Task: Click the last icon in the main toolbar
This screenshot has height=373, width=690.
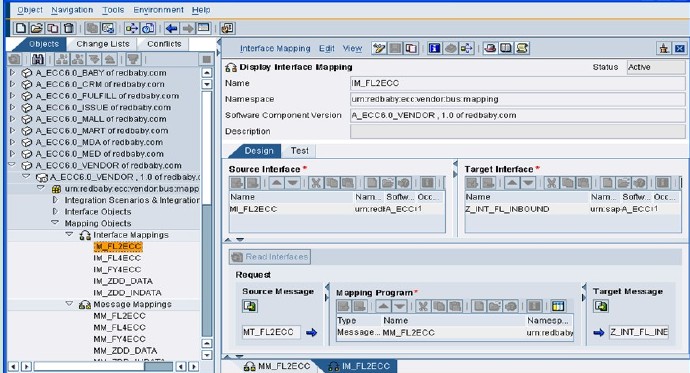Action: pyautogui.click(x=227, y=29)
